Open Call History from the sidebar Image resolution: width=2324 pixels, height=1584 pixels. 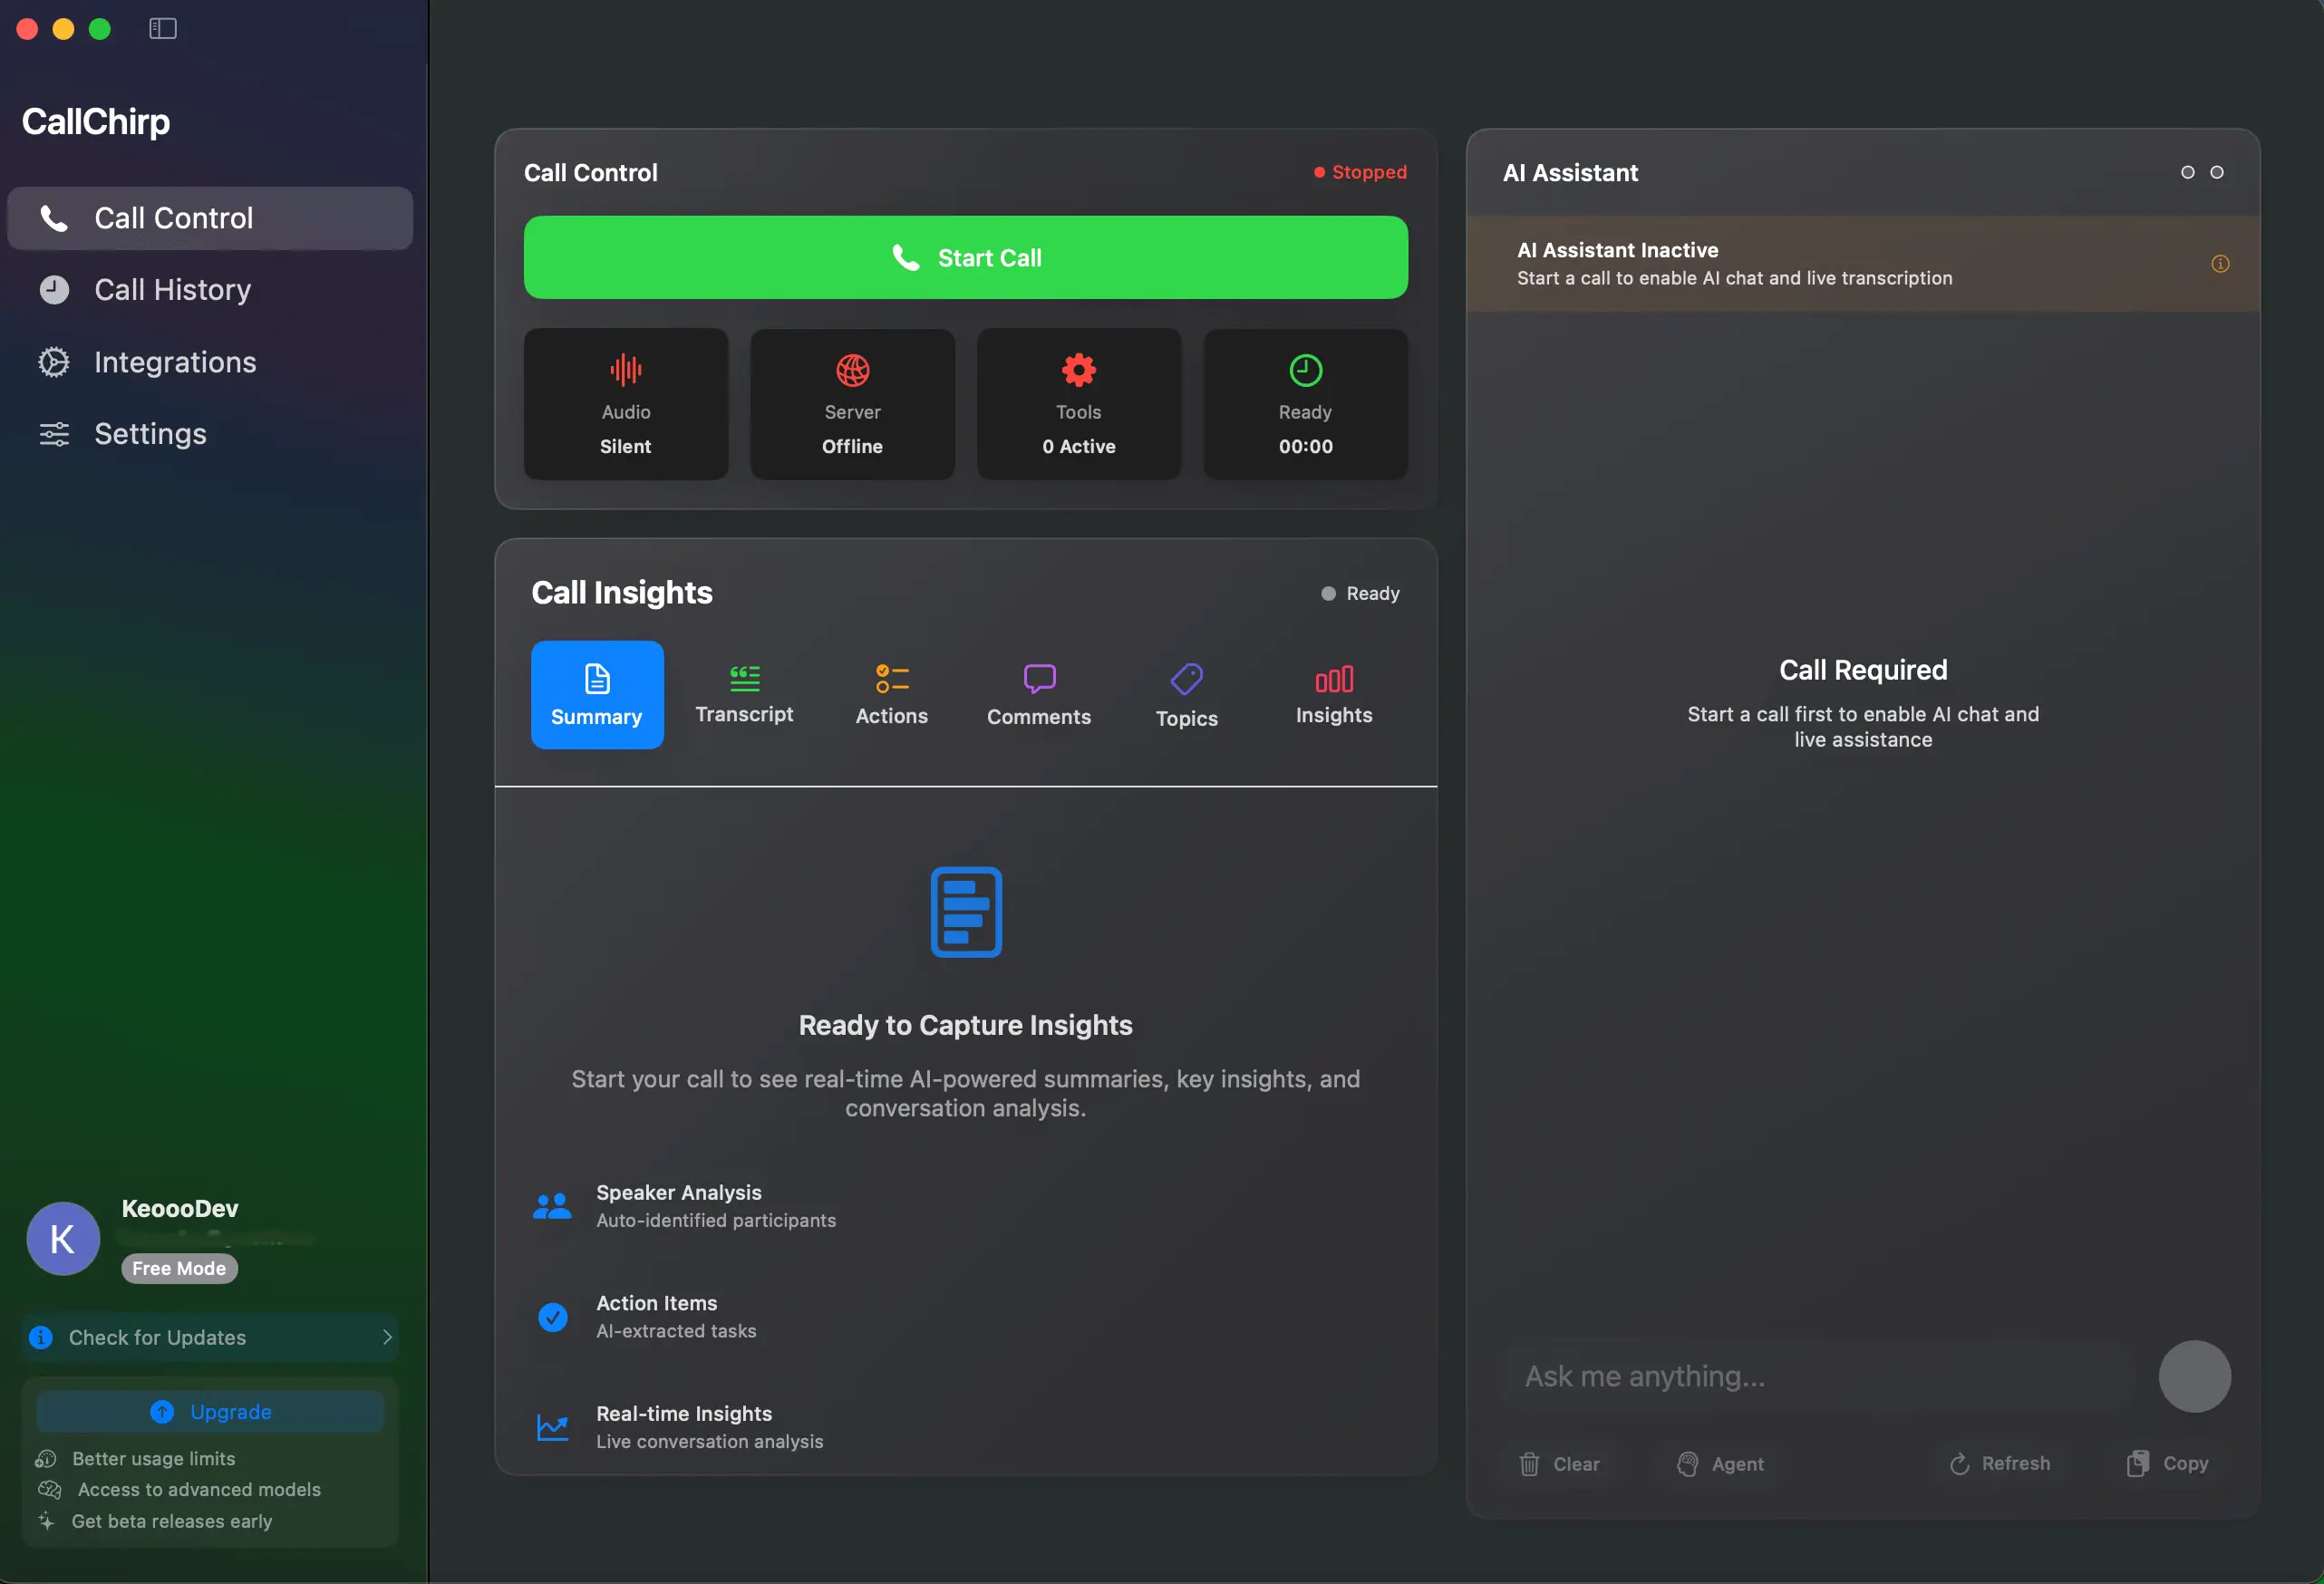[171, 289]
